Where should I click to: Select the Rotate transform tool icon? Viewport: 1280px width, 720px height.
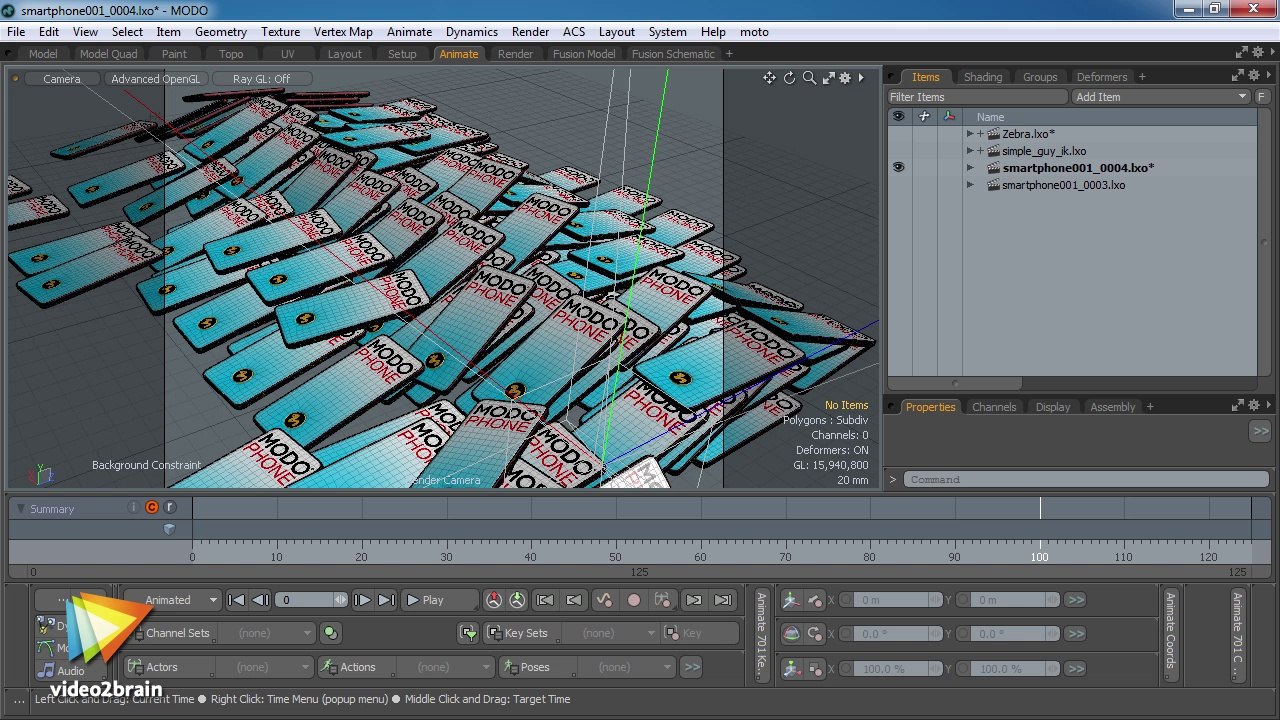click(791, 634)
